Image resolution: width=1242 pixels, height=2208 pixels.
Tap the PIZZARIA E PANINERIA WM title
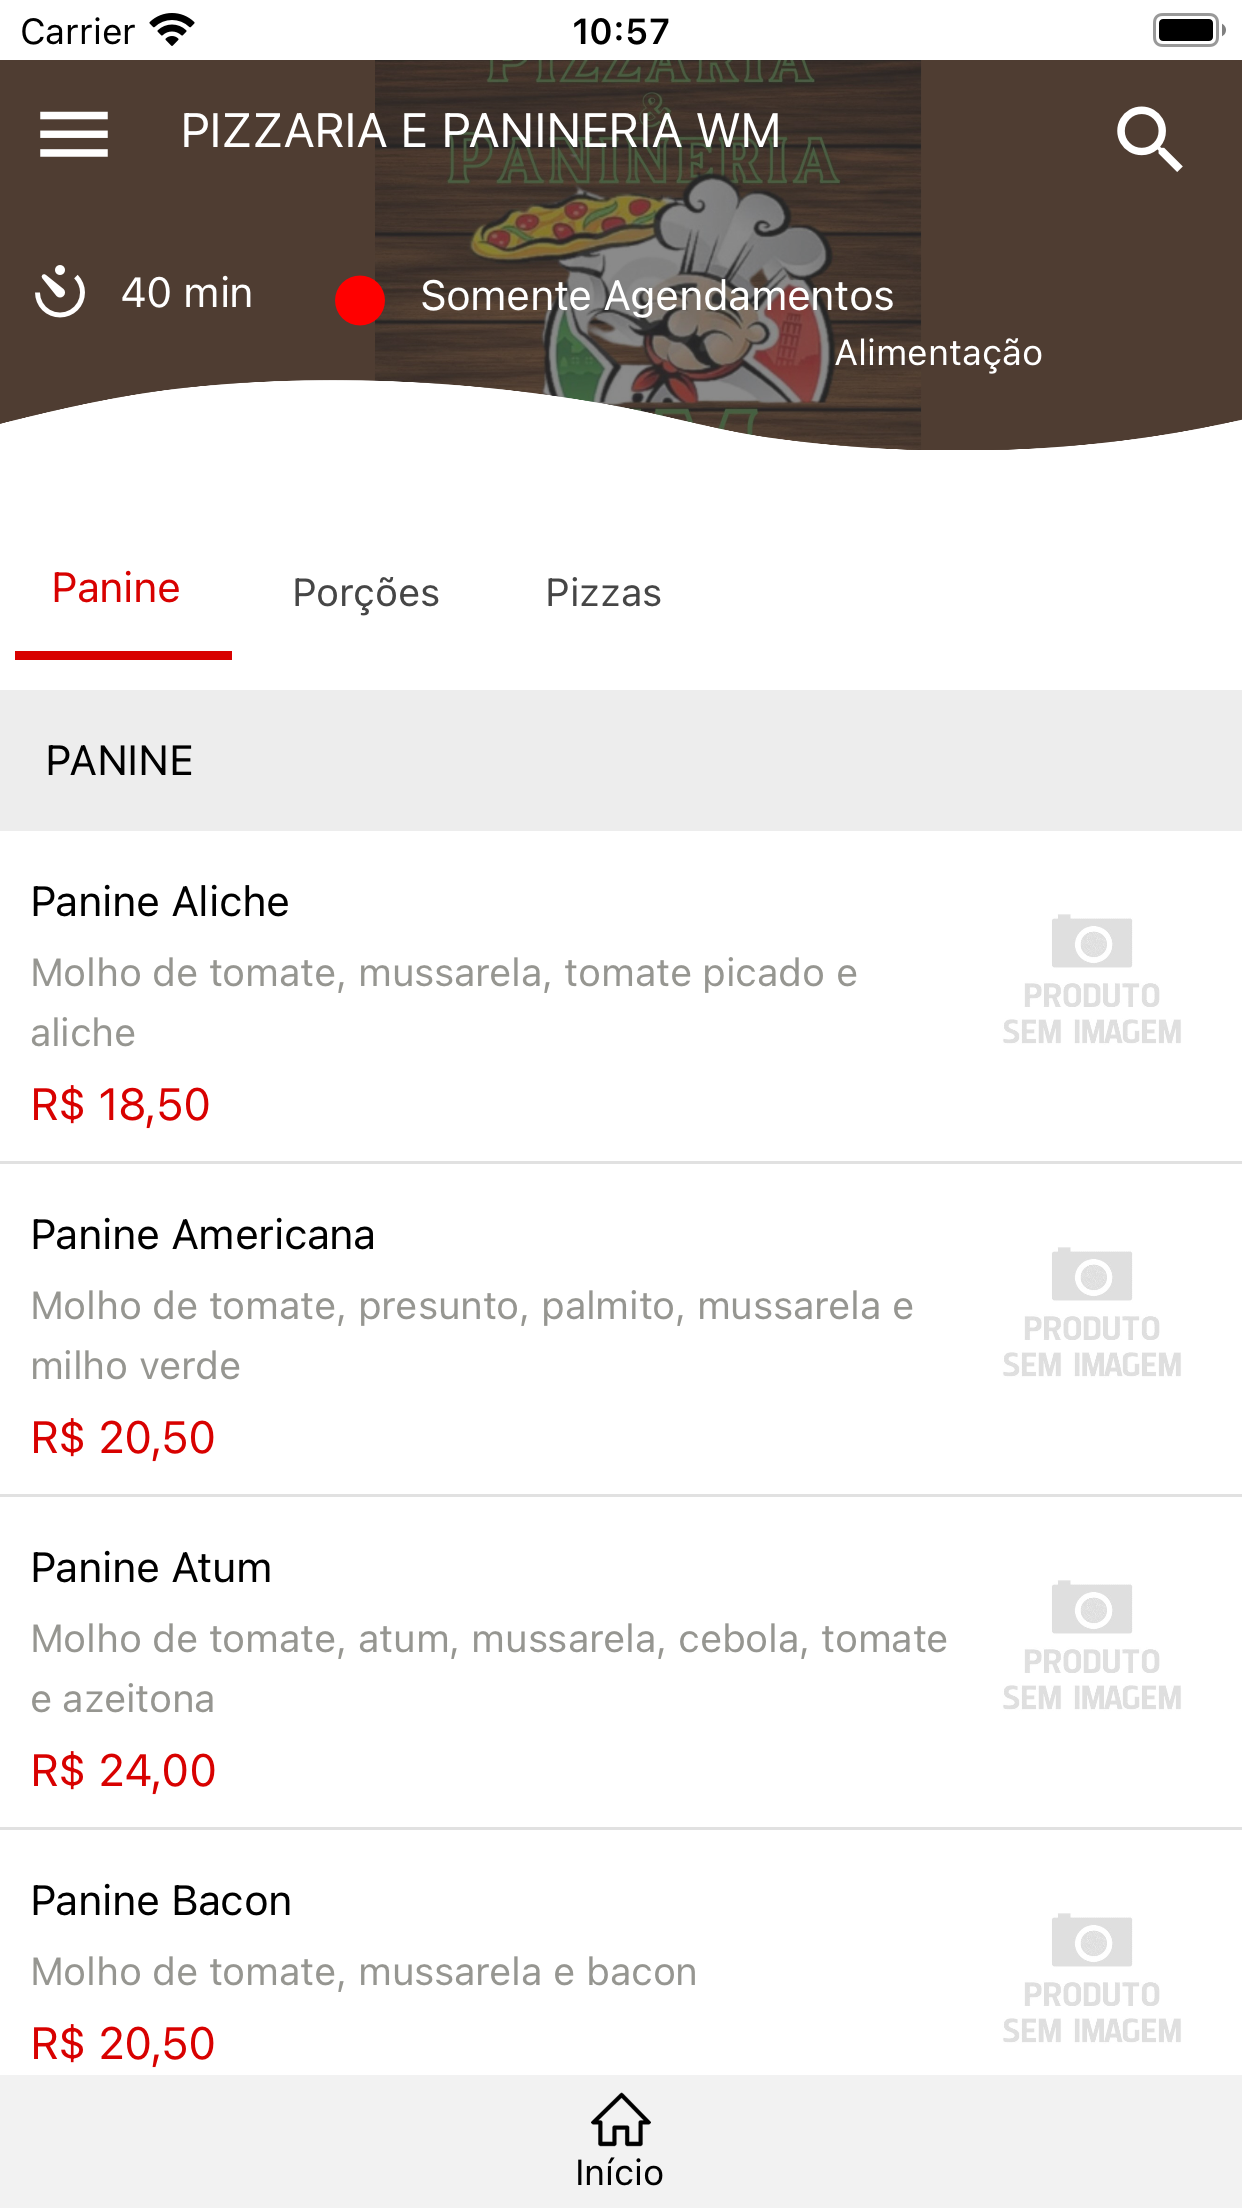coord(480,131)
